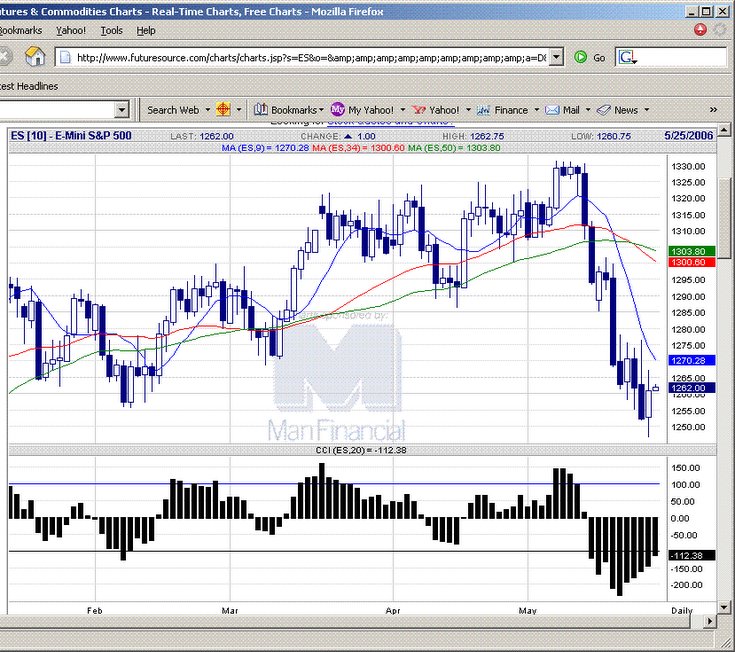The height and width of the screenshot is (652, 735).
Task: Expand the Search Web dropdown arrow
Action: (208, 110)
